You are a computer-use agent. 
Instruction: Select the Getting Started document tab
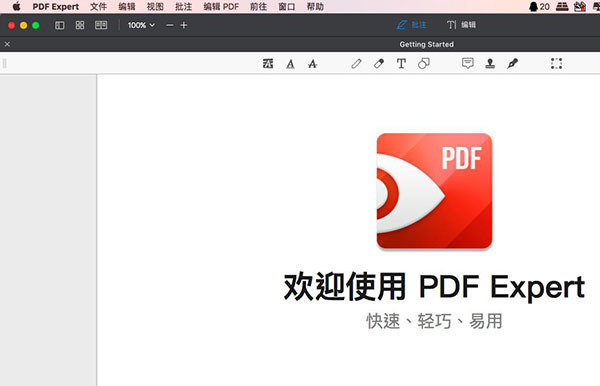(x=426, y=44)
